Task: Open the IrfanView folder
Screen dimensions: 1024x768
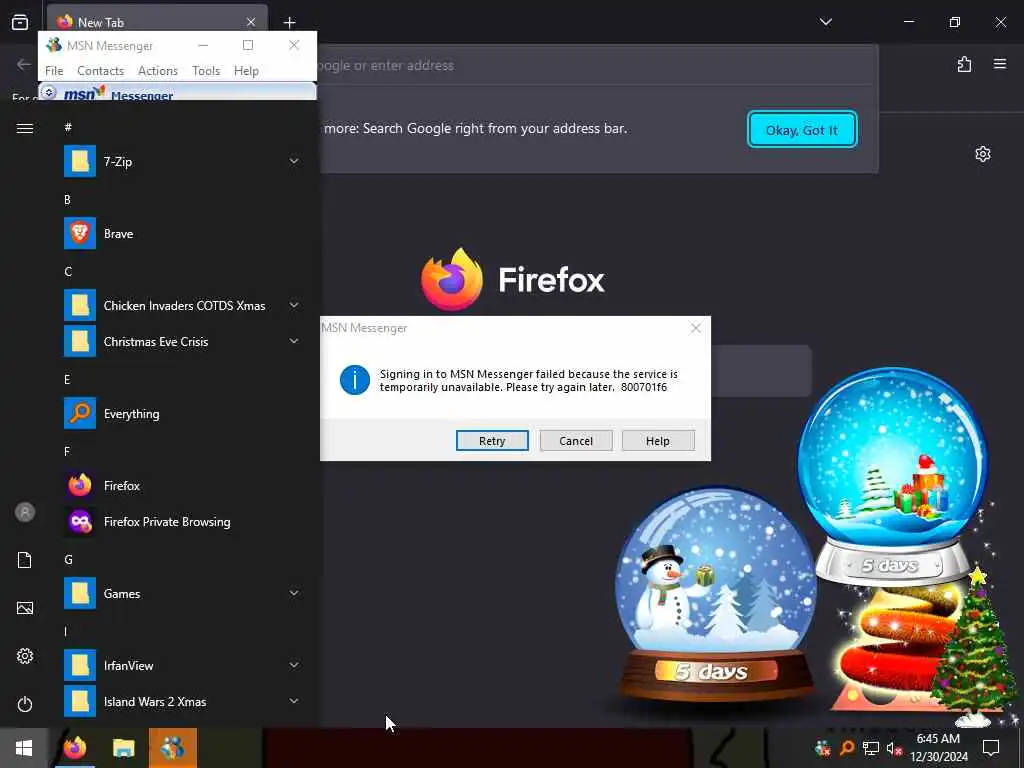Action: pyautogui.click(x=182, y=665)
